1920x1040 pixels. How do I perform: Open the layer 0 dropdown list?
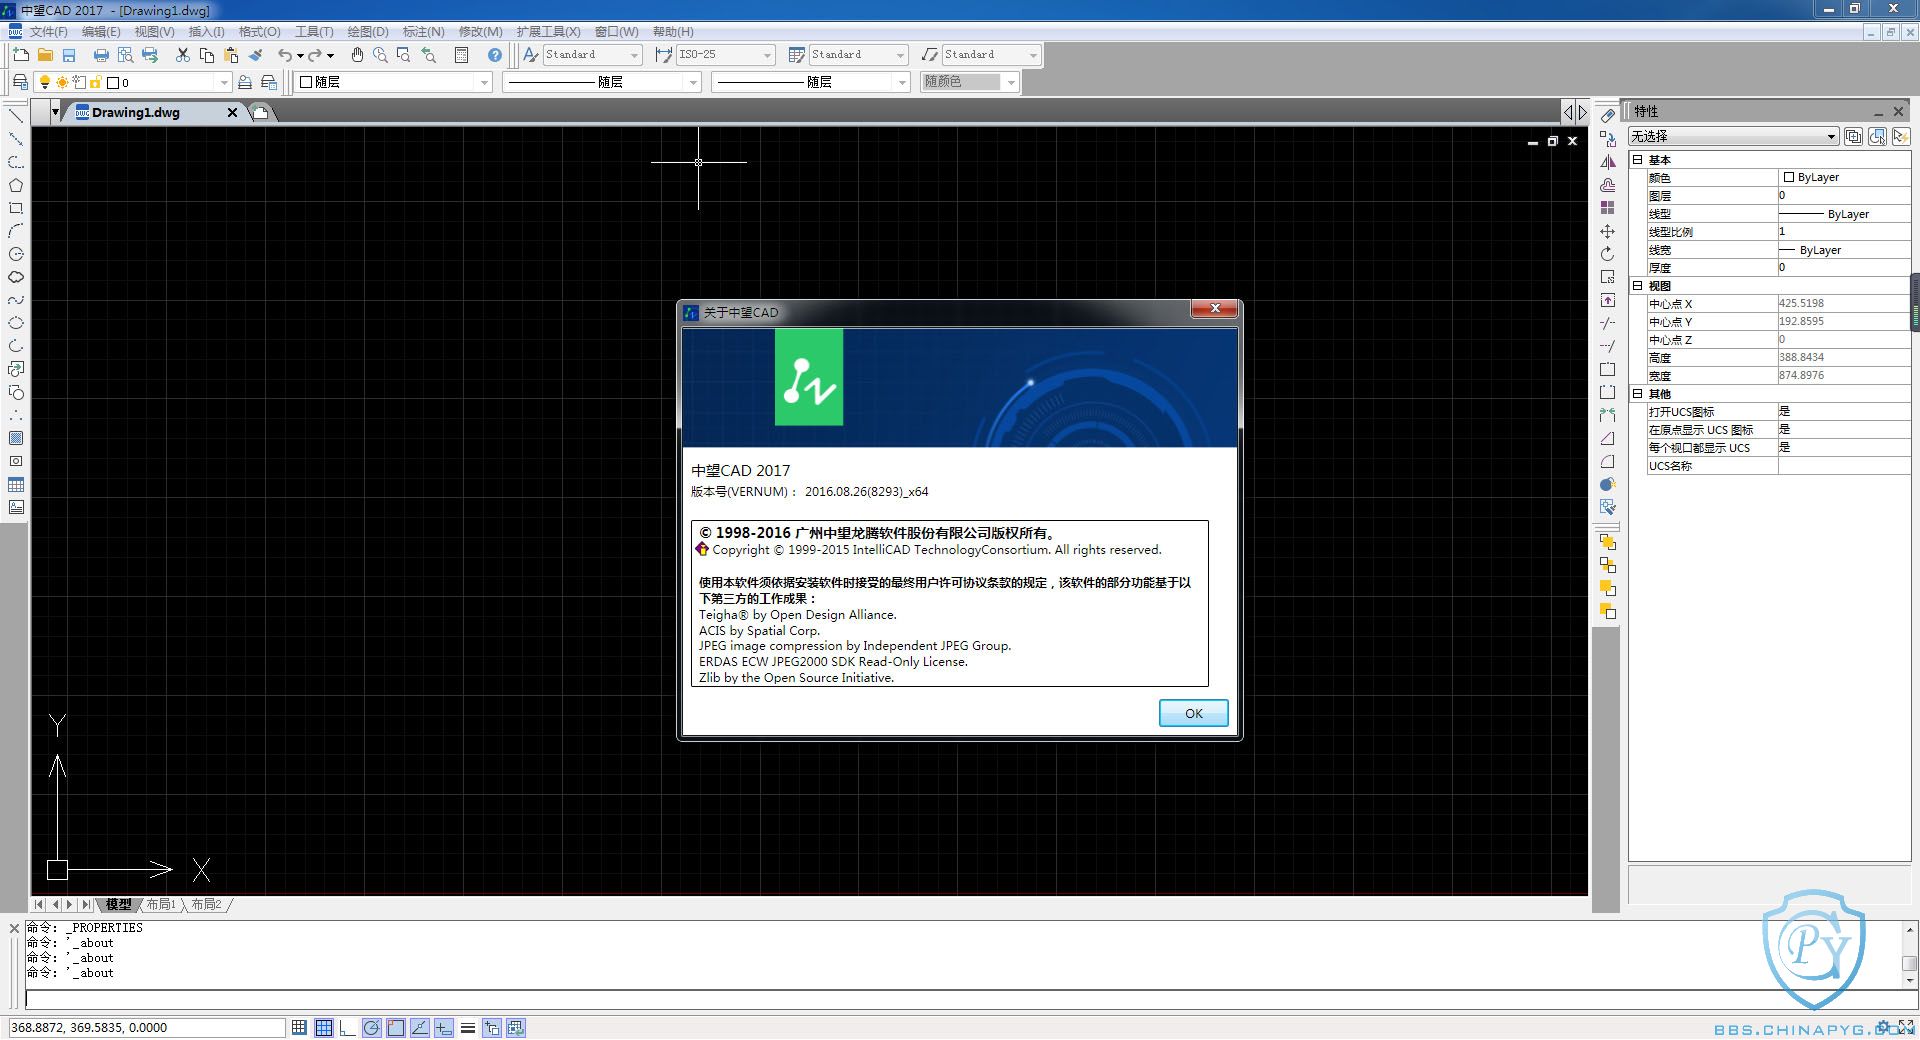pyautogui.click(x=224, y=82)
